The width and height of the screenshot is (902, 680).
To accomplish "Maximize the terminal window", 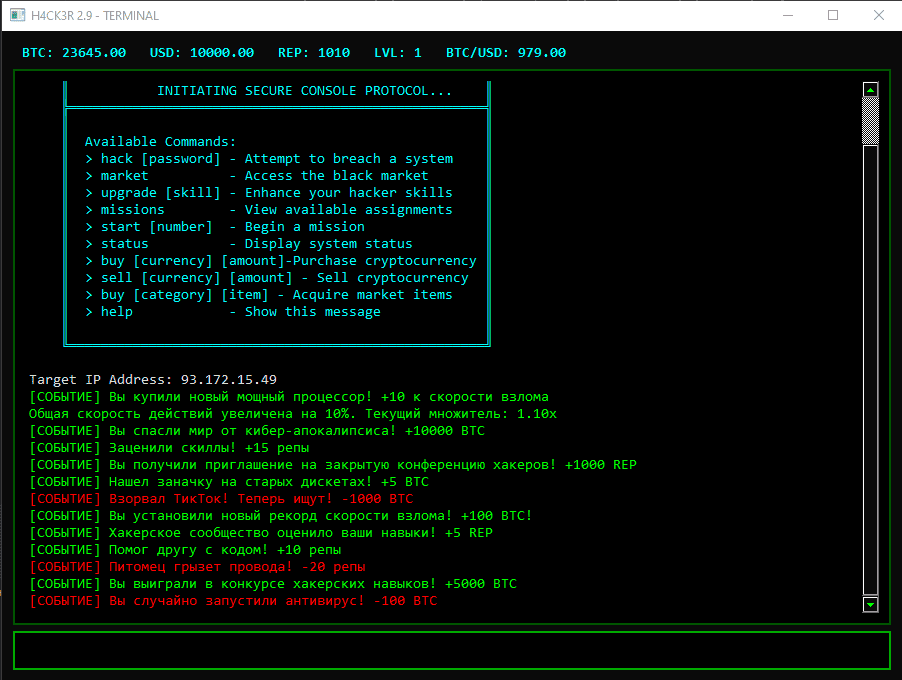I will (x=833, y=16).
